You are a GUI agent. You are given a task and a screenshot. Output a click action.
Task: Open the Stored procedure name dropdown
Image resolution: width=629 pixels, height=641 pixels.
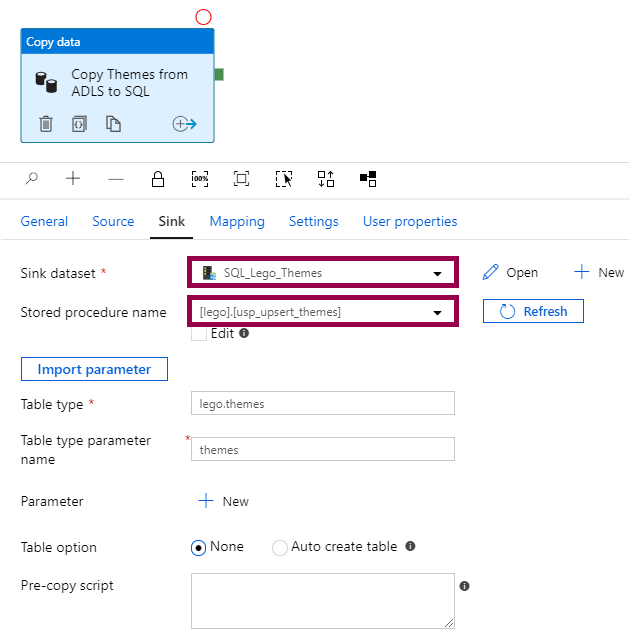pos(437,312)
